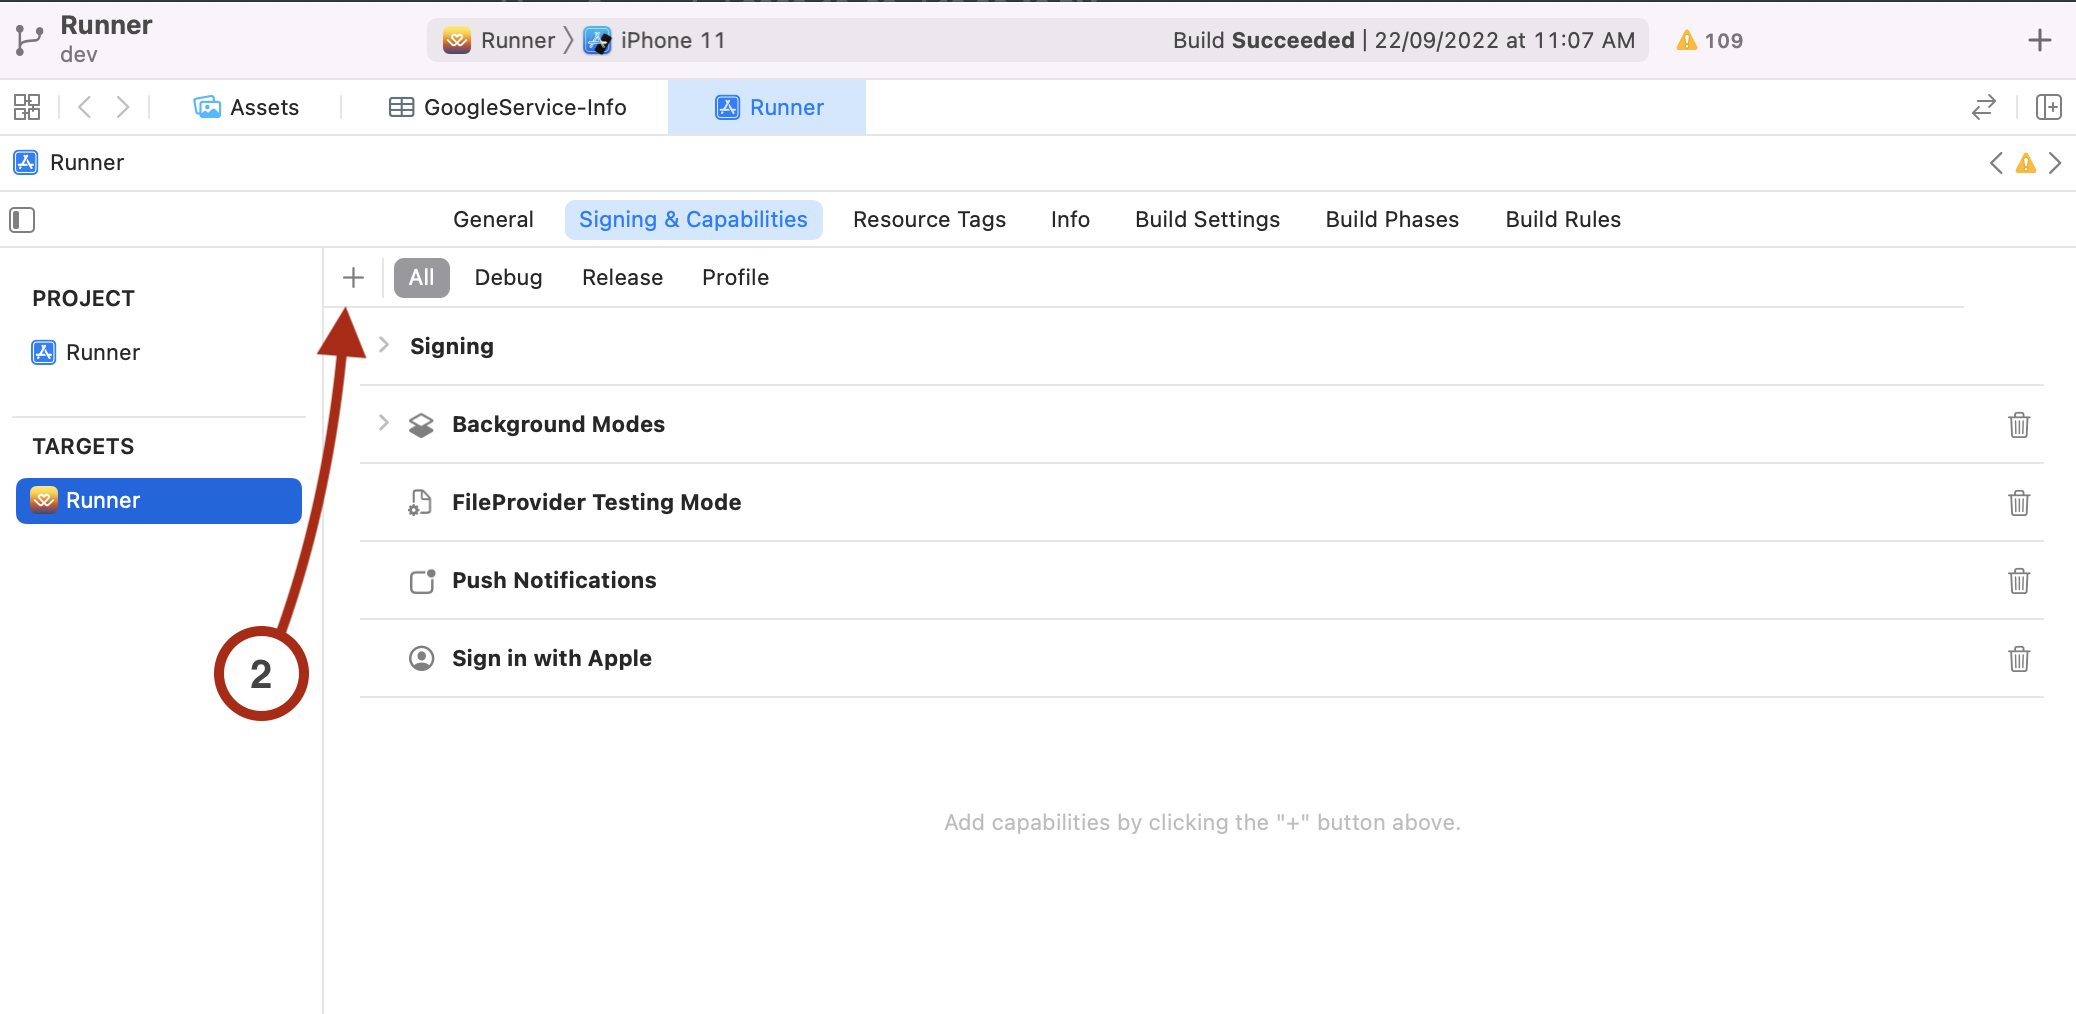The image size is (2076, 1014).
Task: Click the FileProvider Testing Mode row title
Action: click(596, 502)
